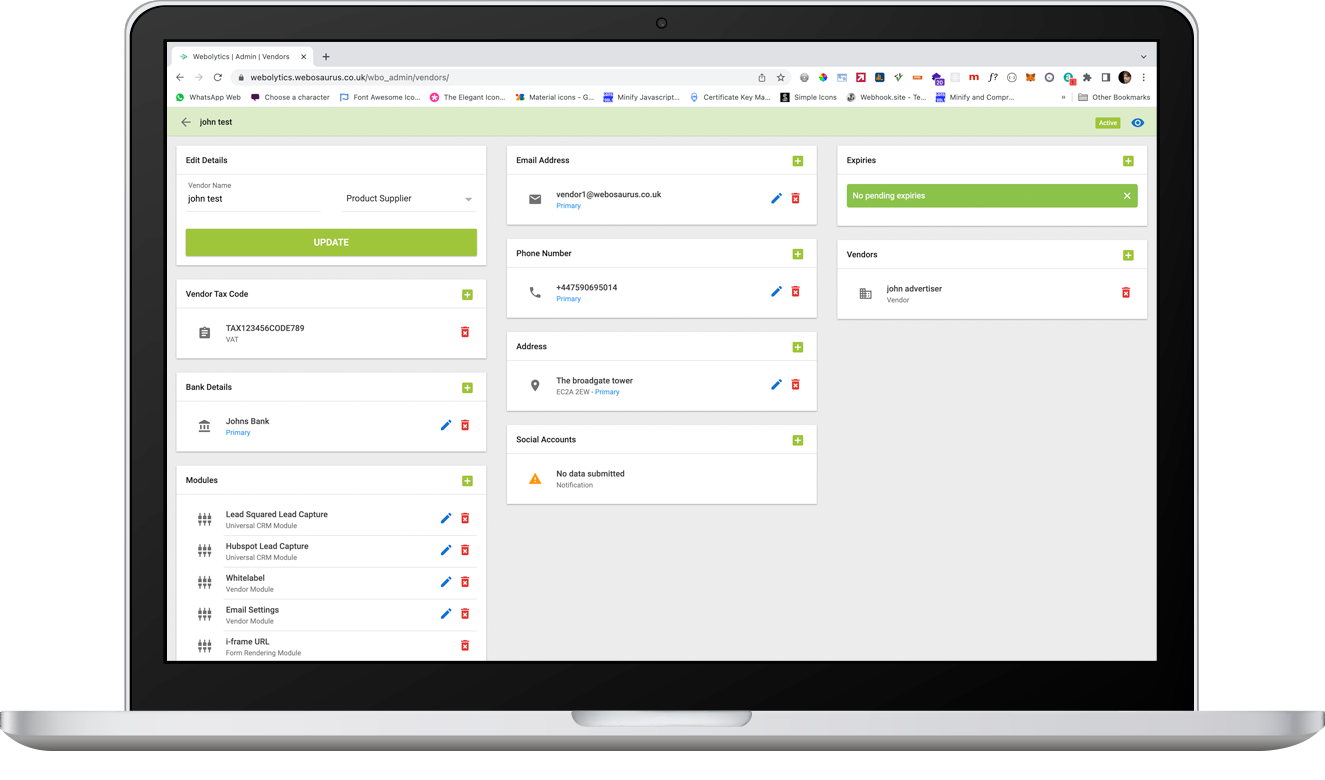Remove john advertiser from Vendors
The width and height of the screenshot is (1325, 780).
point(1126,293)
